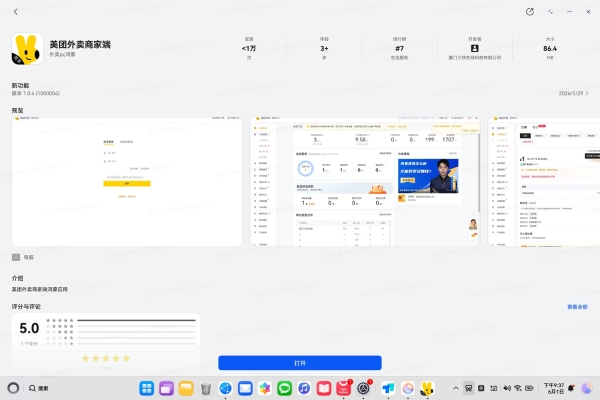Go back with the top-left arrow

(x=16, y=12)
